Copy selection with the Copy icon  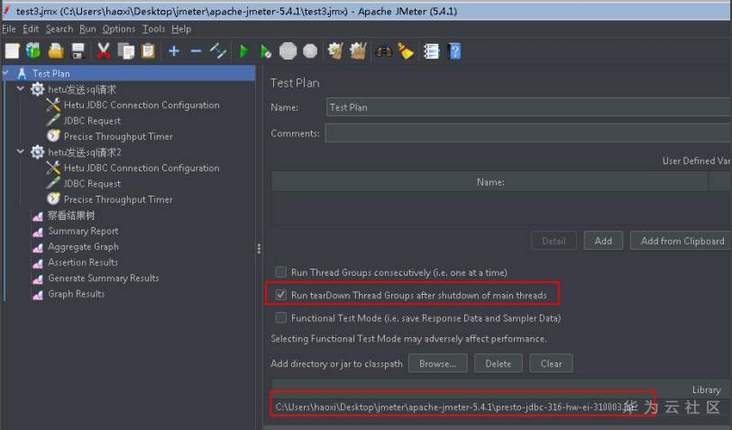[x=126, y=51]
